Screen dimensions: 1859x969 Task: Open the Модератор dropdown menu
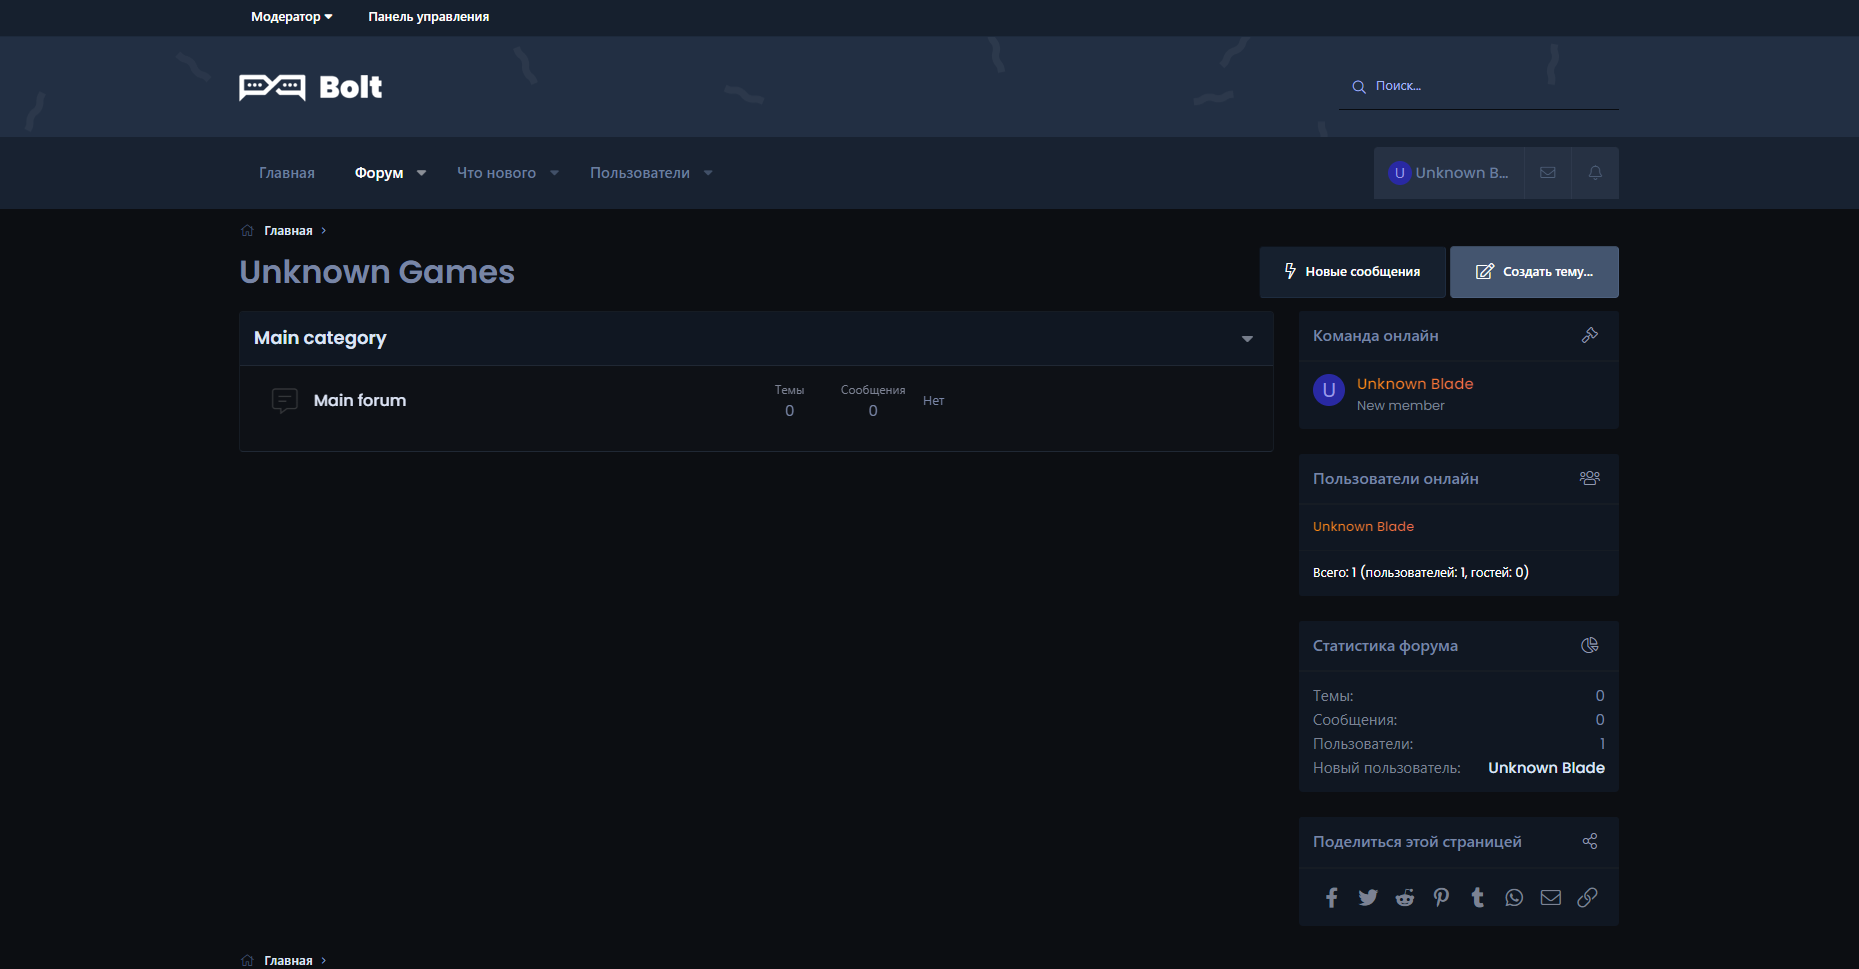[291, 17]
